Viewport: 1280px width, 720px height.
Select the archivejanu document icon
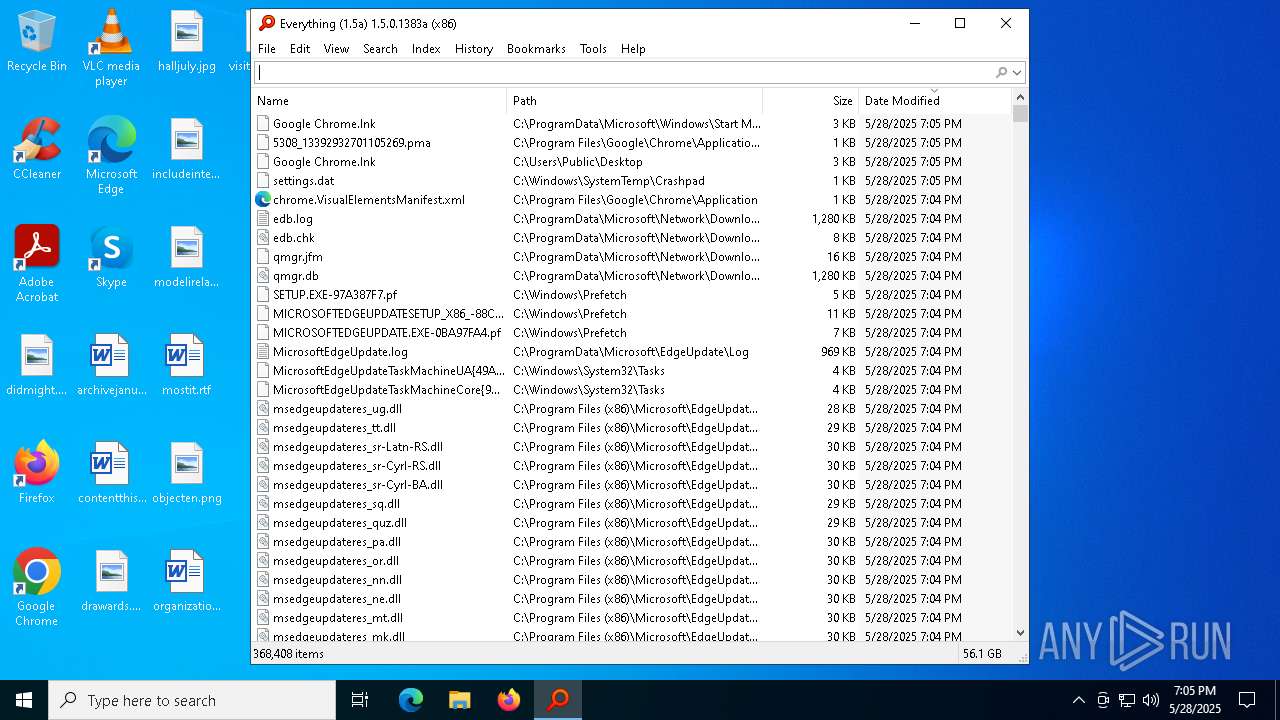point(111,365)
